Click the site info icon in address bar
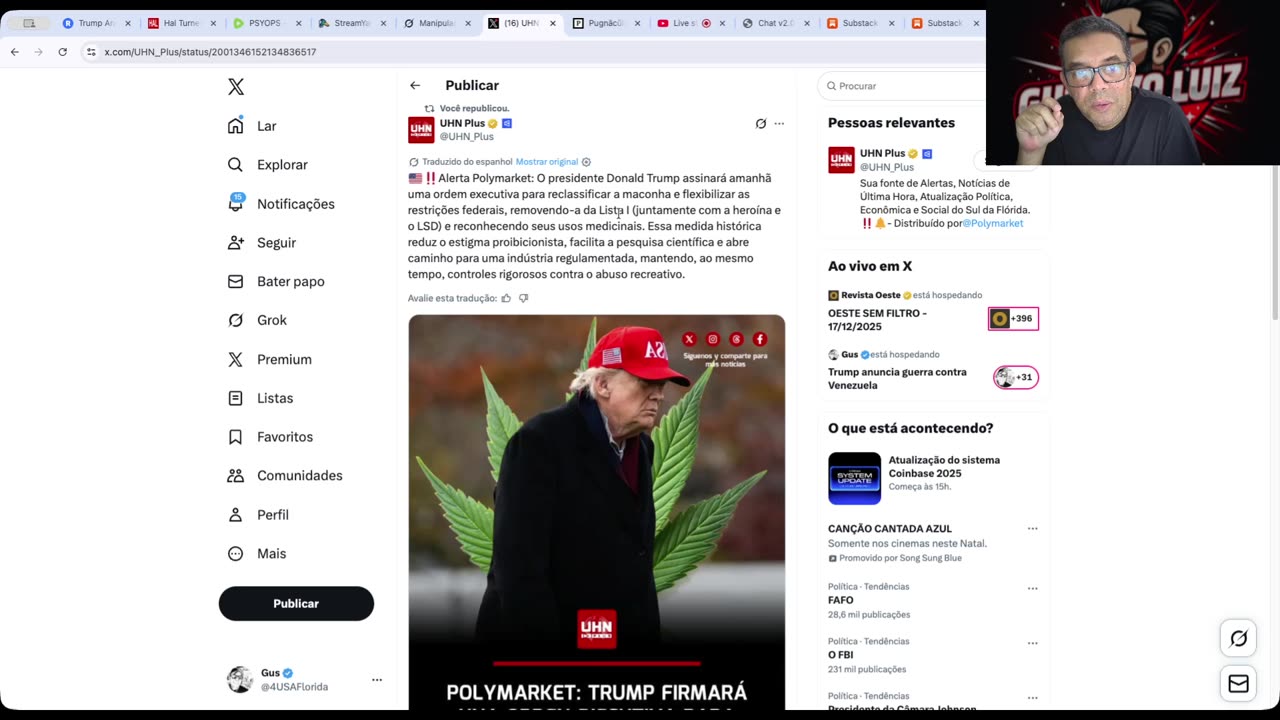1280x720 pixels. pos(91,52)
